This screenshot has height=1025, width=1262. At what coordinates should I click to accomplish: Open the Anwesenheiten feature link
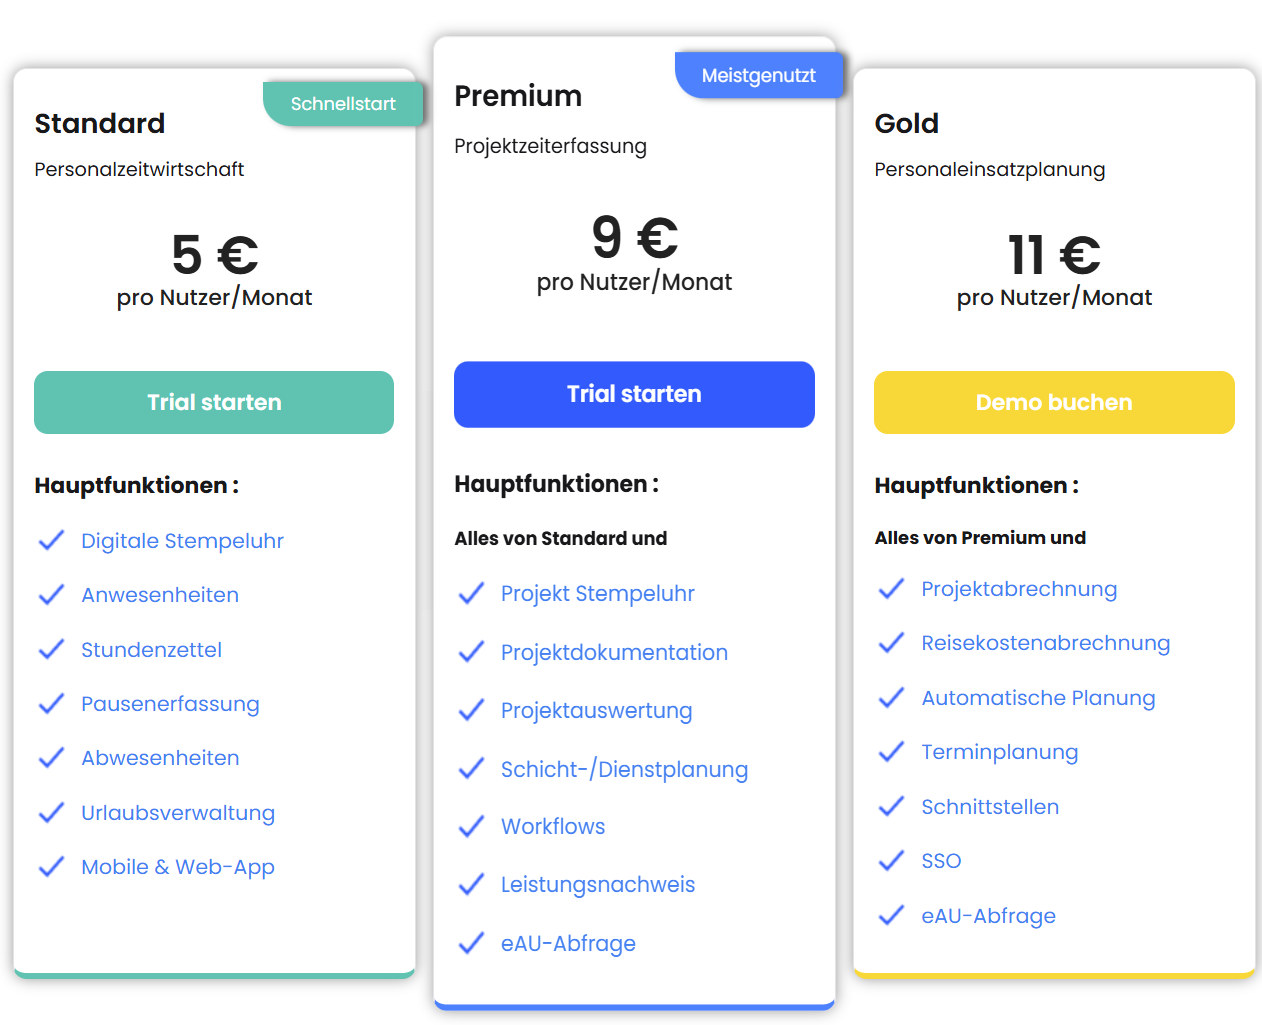click(x=160, y=595)
